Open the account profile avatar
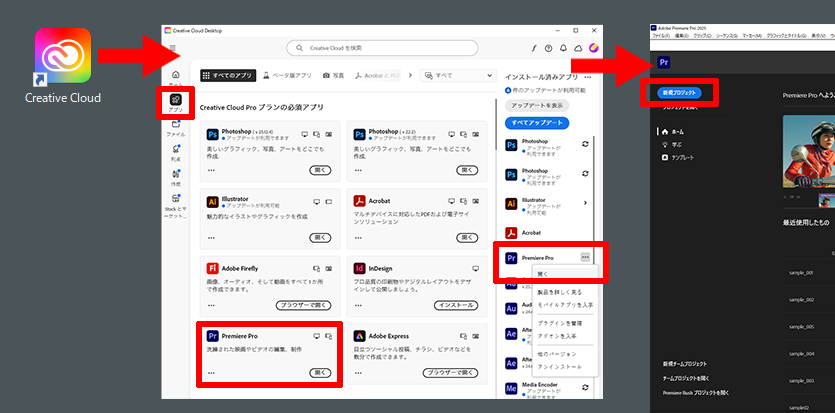The height and width of the screenshot is (413, 835). (593, 48)
